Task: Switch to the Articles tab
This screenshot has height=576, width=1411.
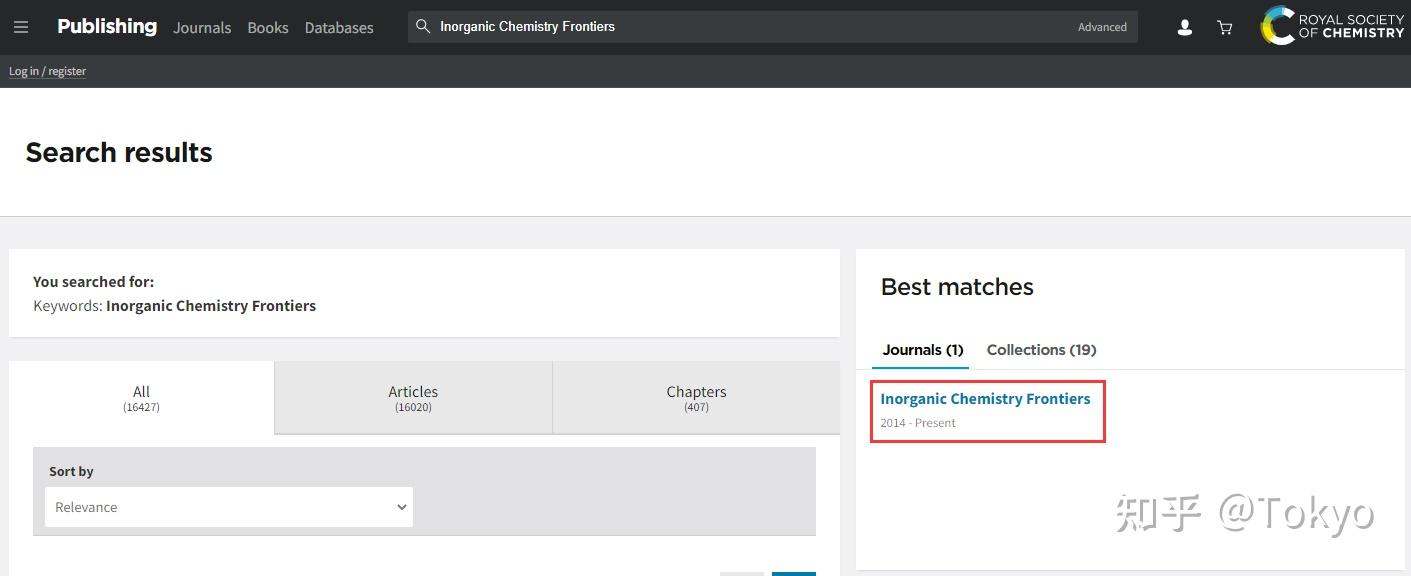Action: 413,398
